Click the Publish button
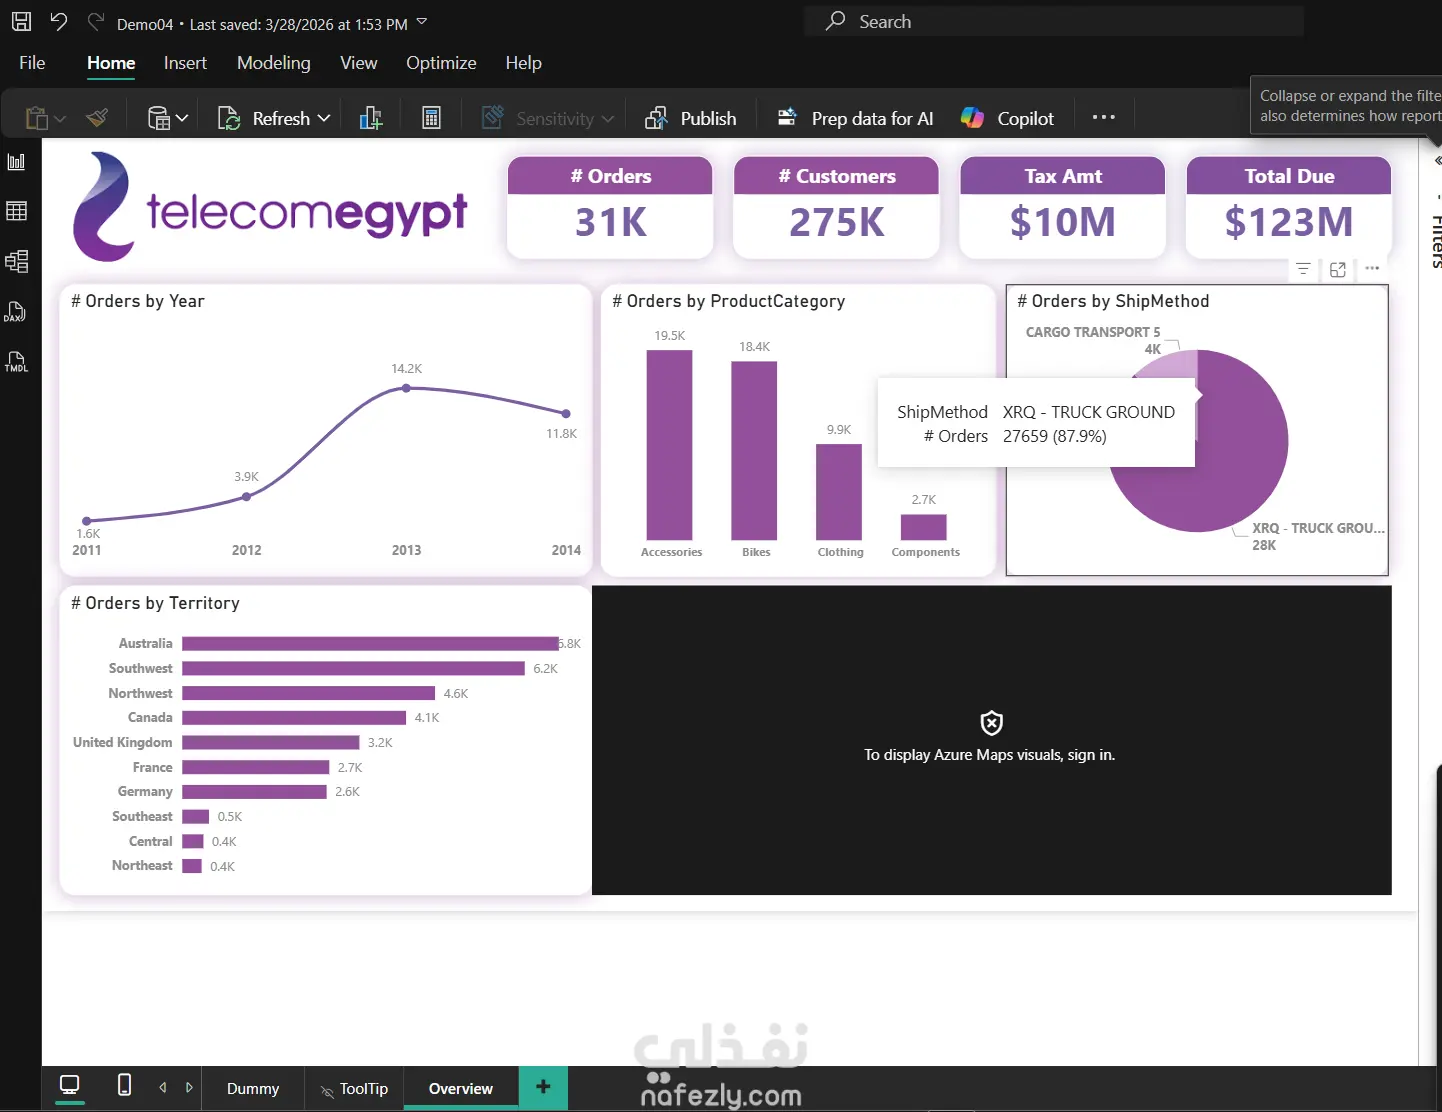 pos(690,118)
